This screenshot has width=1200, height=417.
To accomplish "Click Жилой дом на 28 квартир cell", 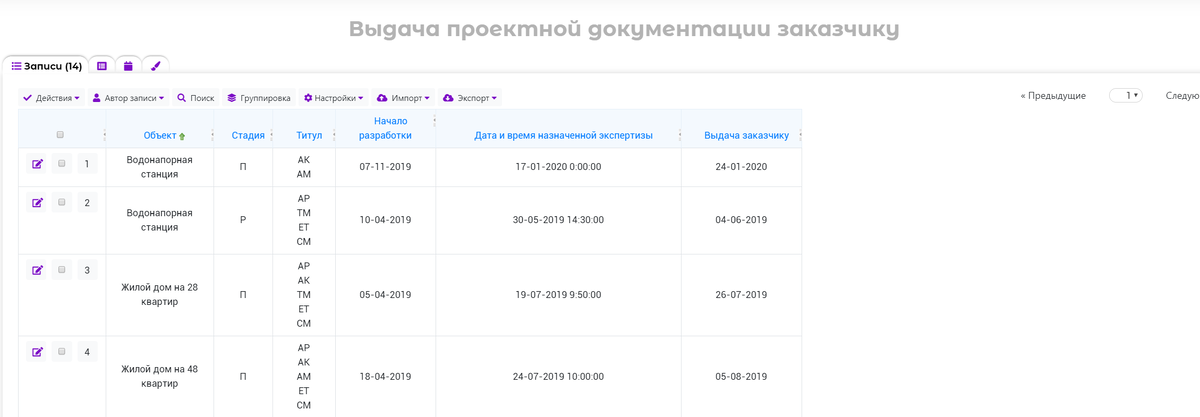I will pyautogui.click(x=159, y=294).
